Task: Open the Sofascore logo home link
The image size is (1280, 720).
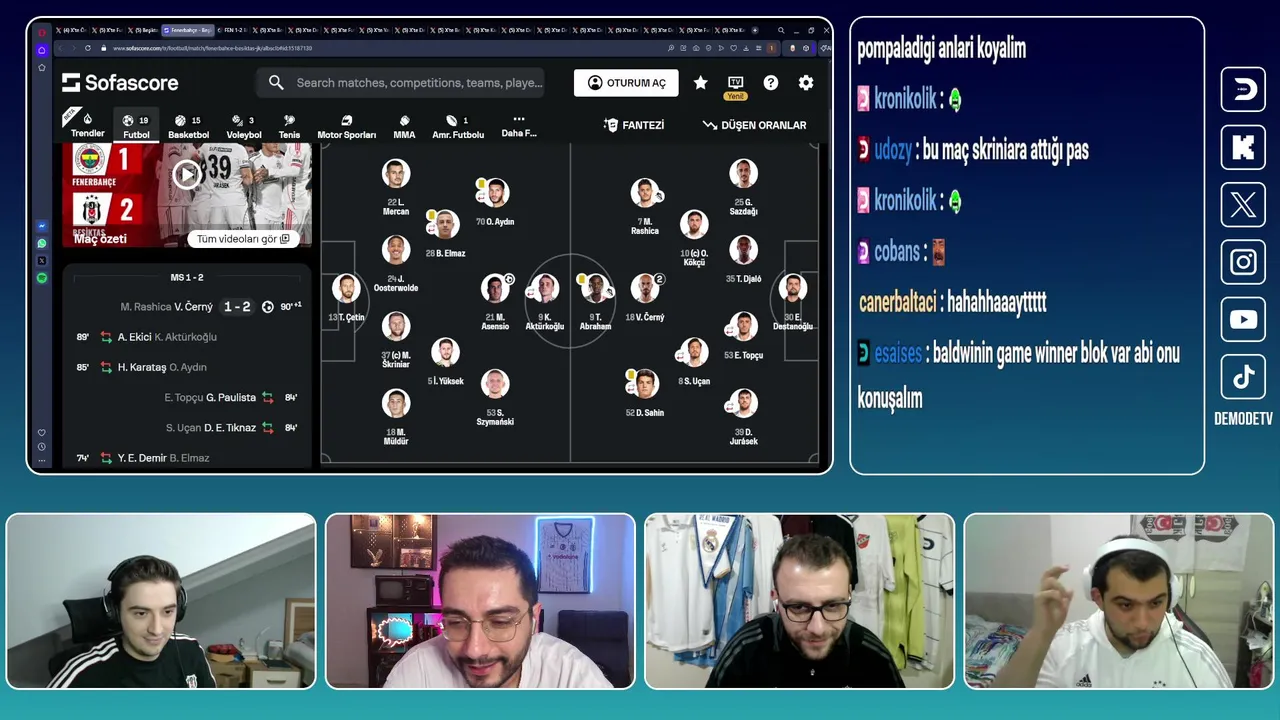Action: (x=120, y=83)
